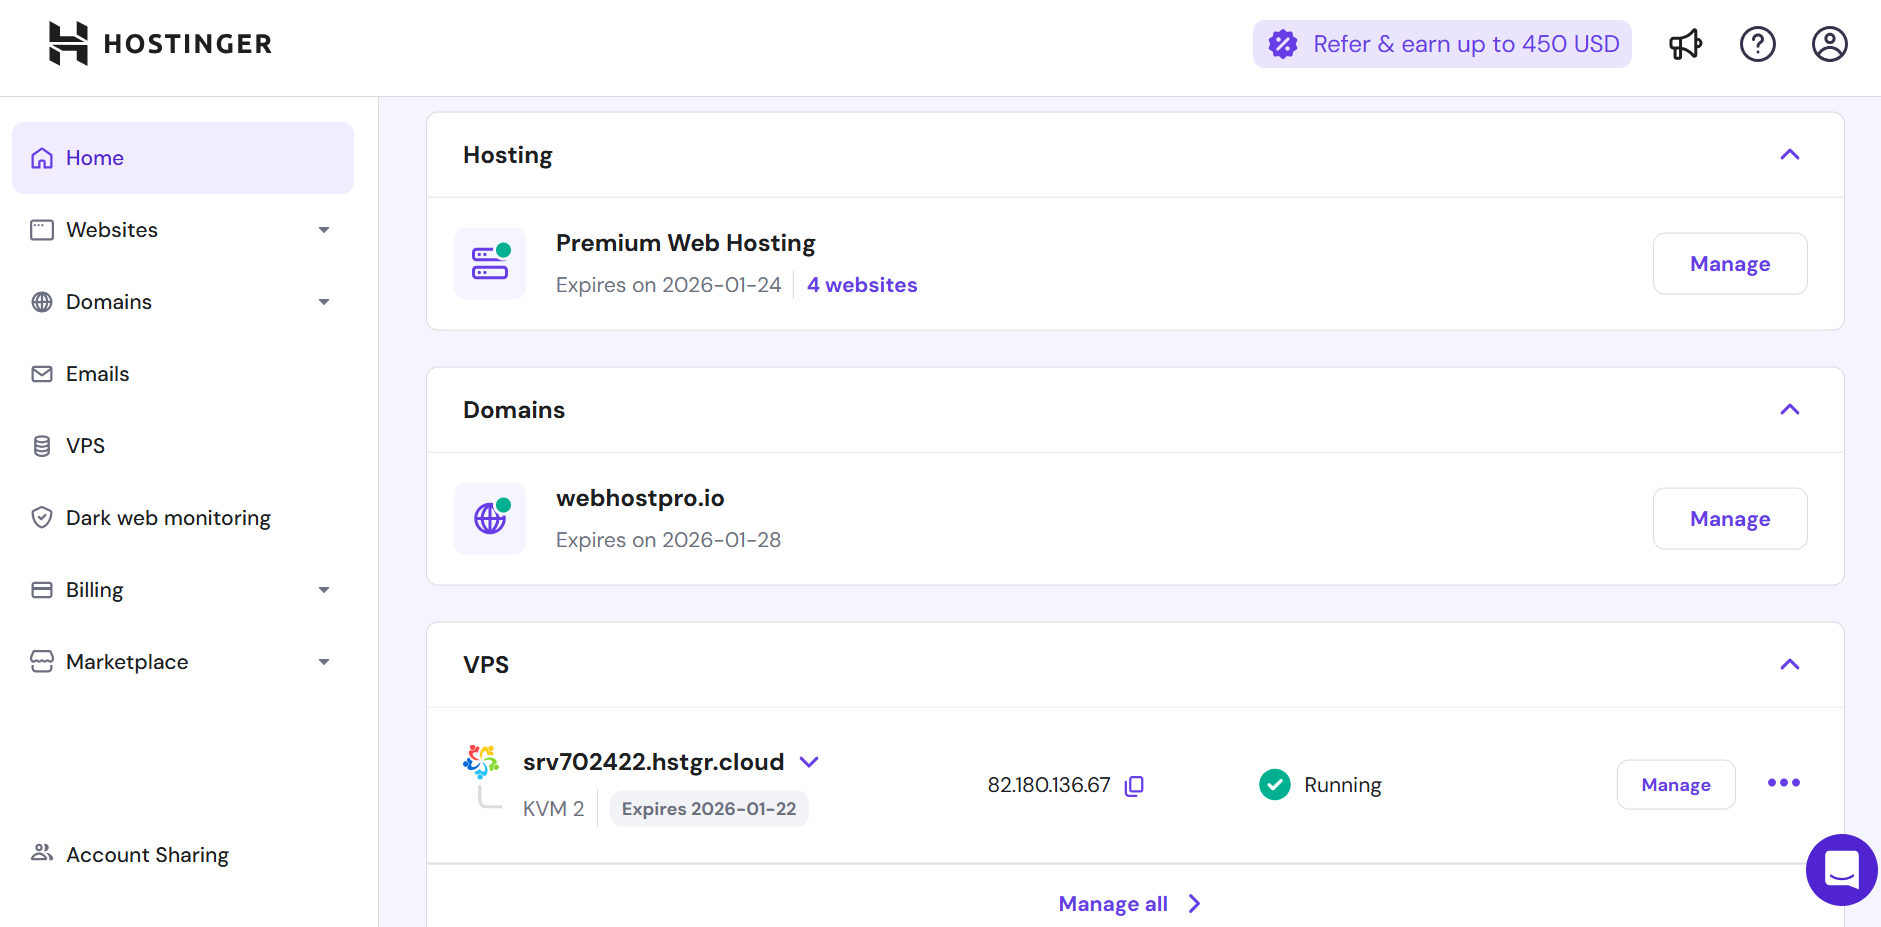The image size is (1881, 927).
Task: Click the Expires on 2026-01-24 text
Action: coord(668,285)
